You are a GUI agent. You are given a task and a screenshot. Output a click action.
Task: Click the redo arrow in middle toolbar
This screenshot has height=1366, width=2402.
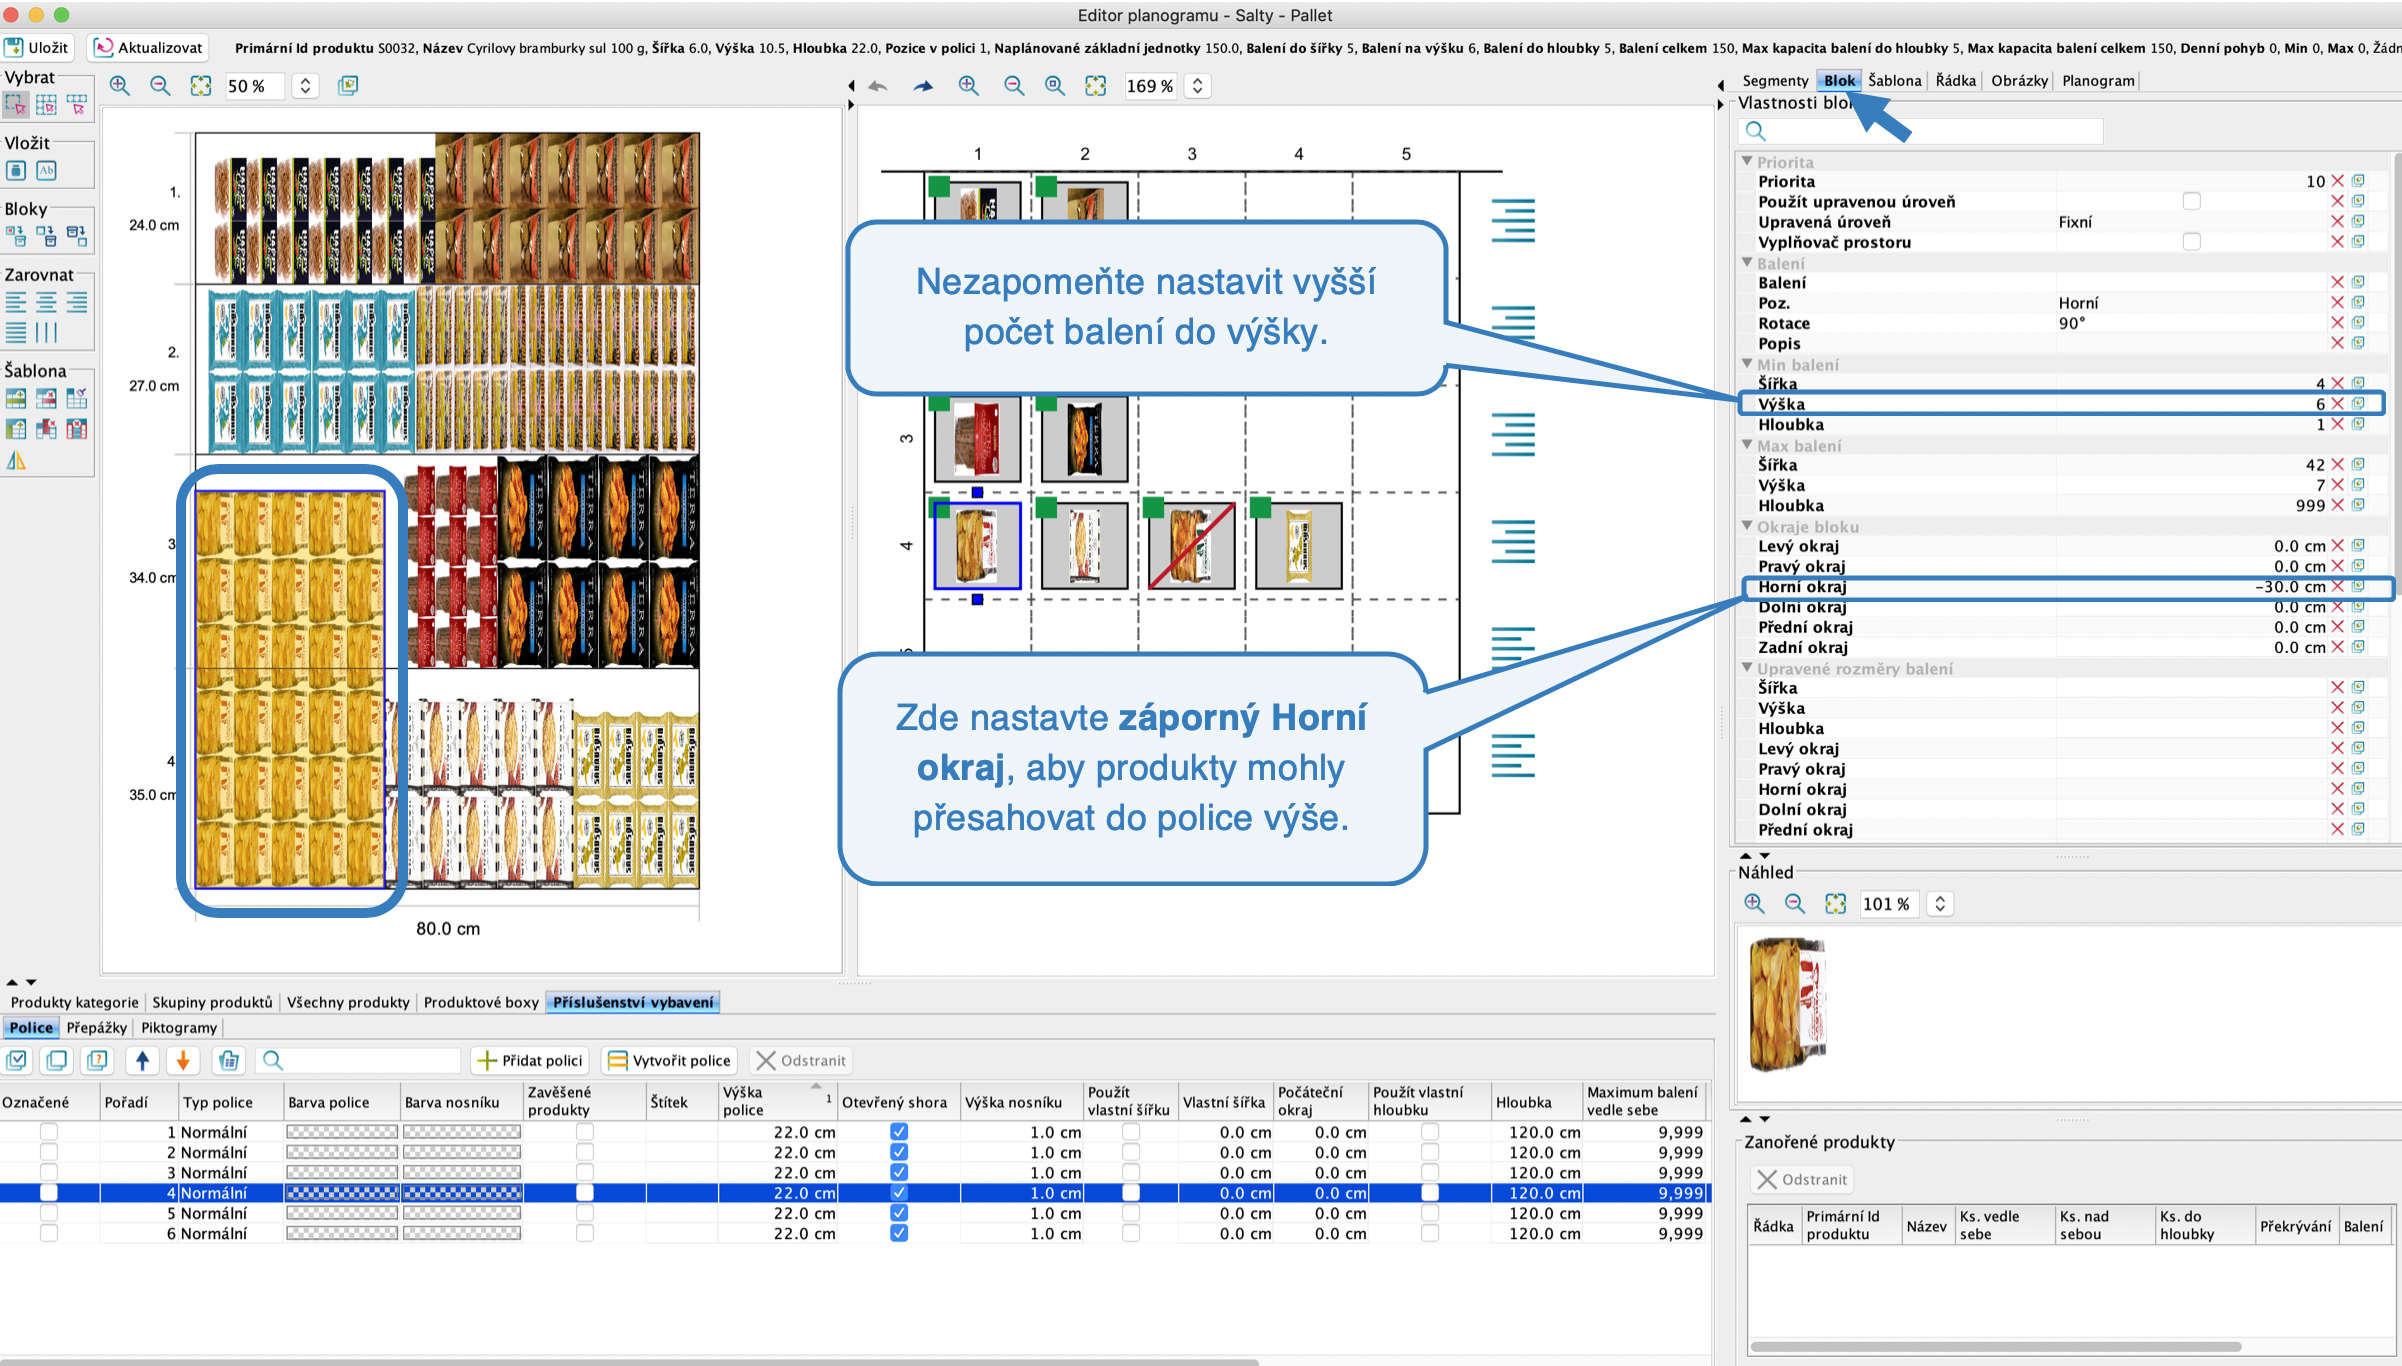pos(923,86)
